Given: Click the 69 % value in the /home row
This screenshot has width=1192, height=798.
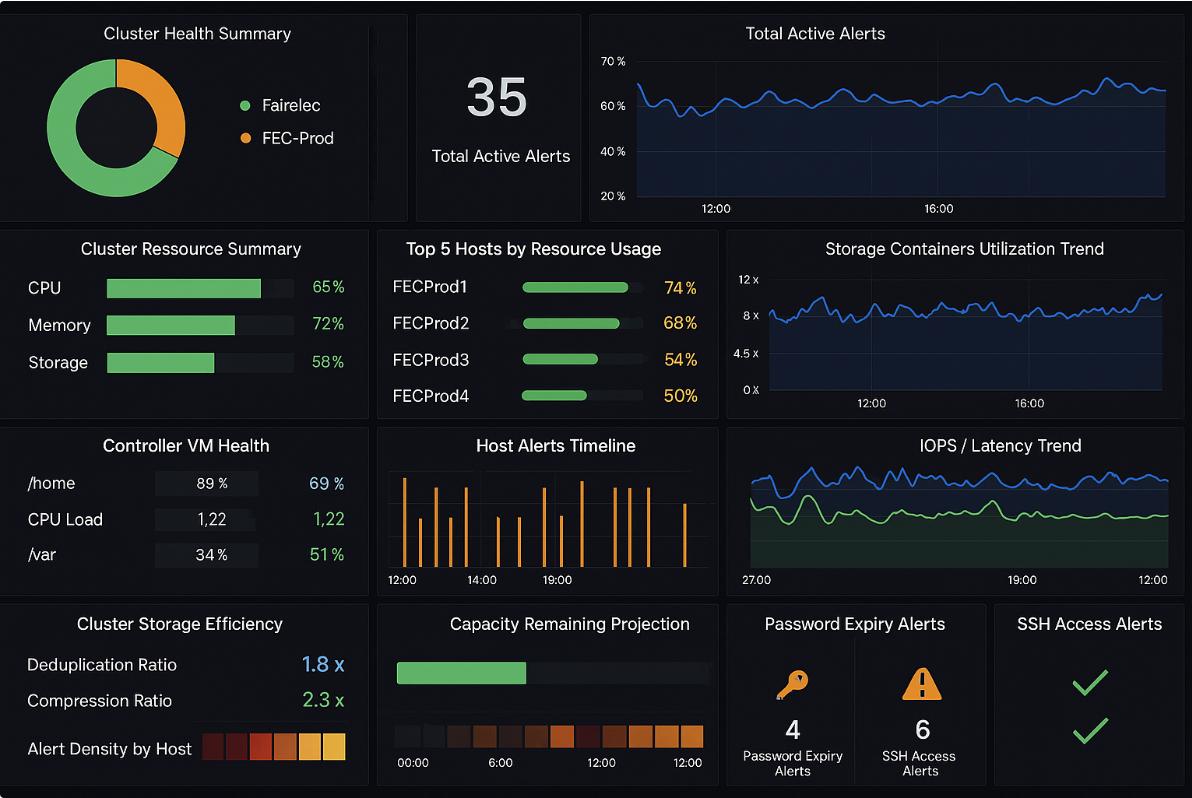Looking at the screenshot, I should [327, 484].
